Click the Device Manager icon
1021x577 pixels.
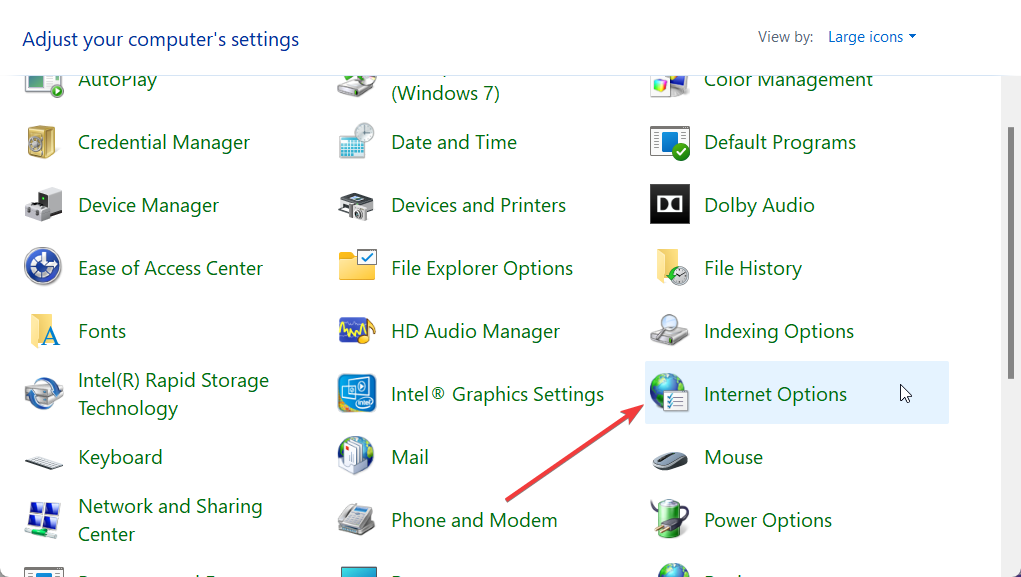click(x=44, y=205)
